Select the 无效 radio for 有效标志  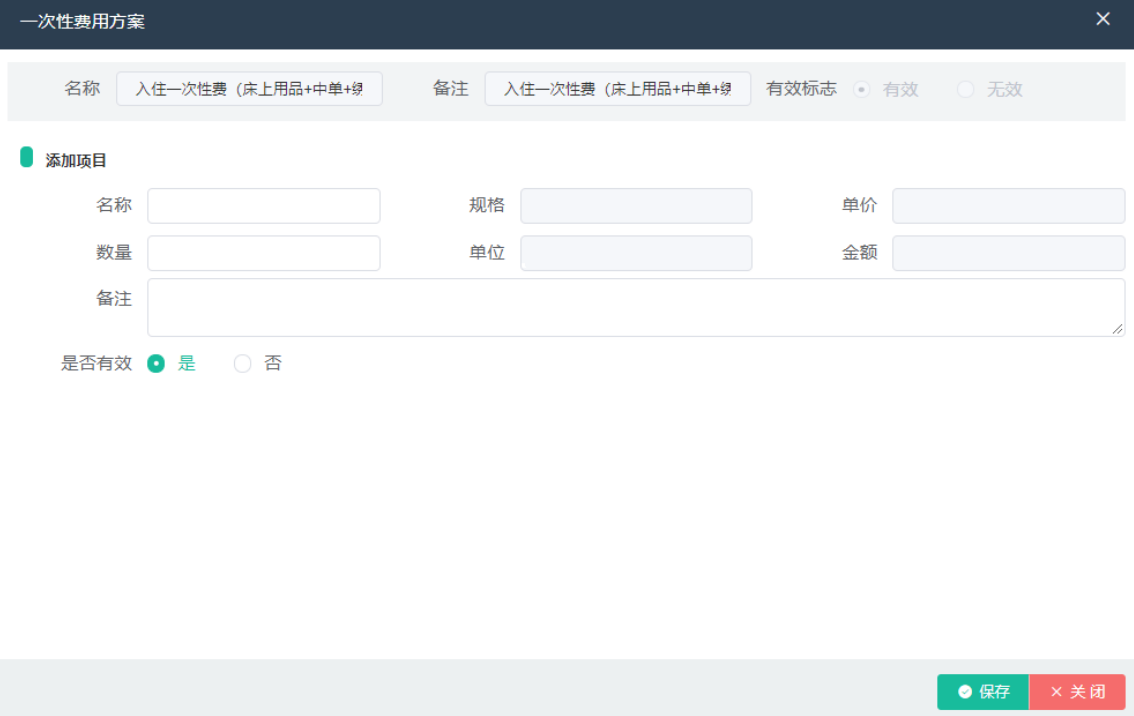(965, 89)
